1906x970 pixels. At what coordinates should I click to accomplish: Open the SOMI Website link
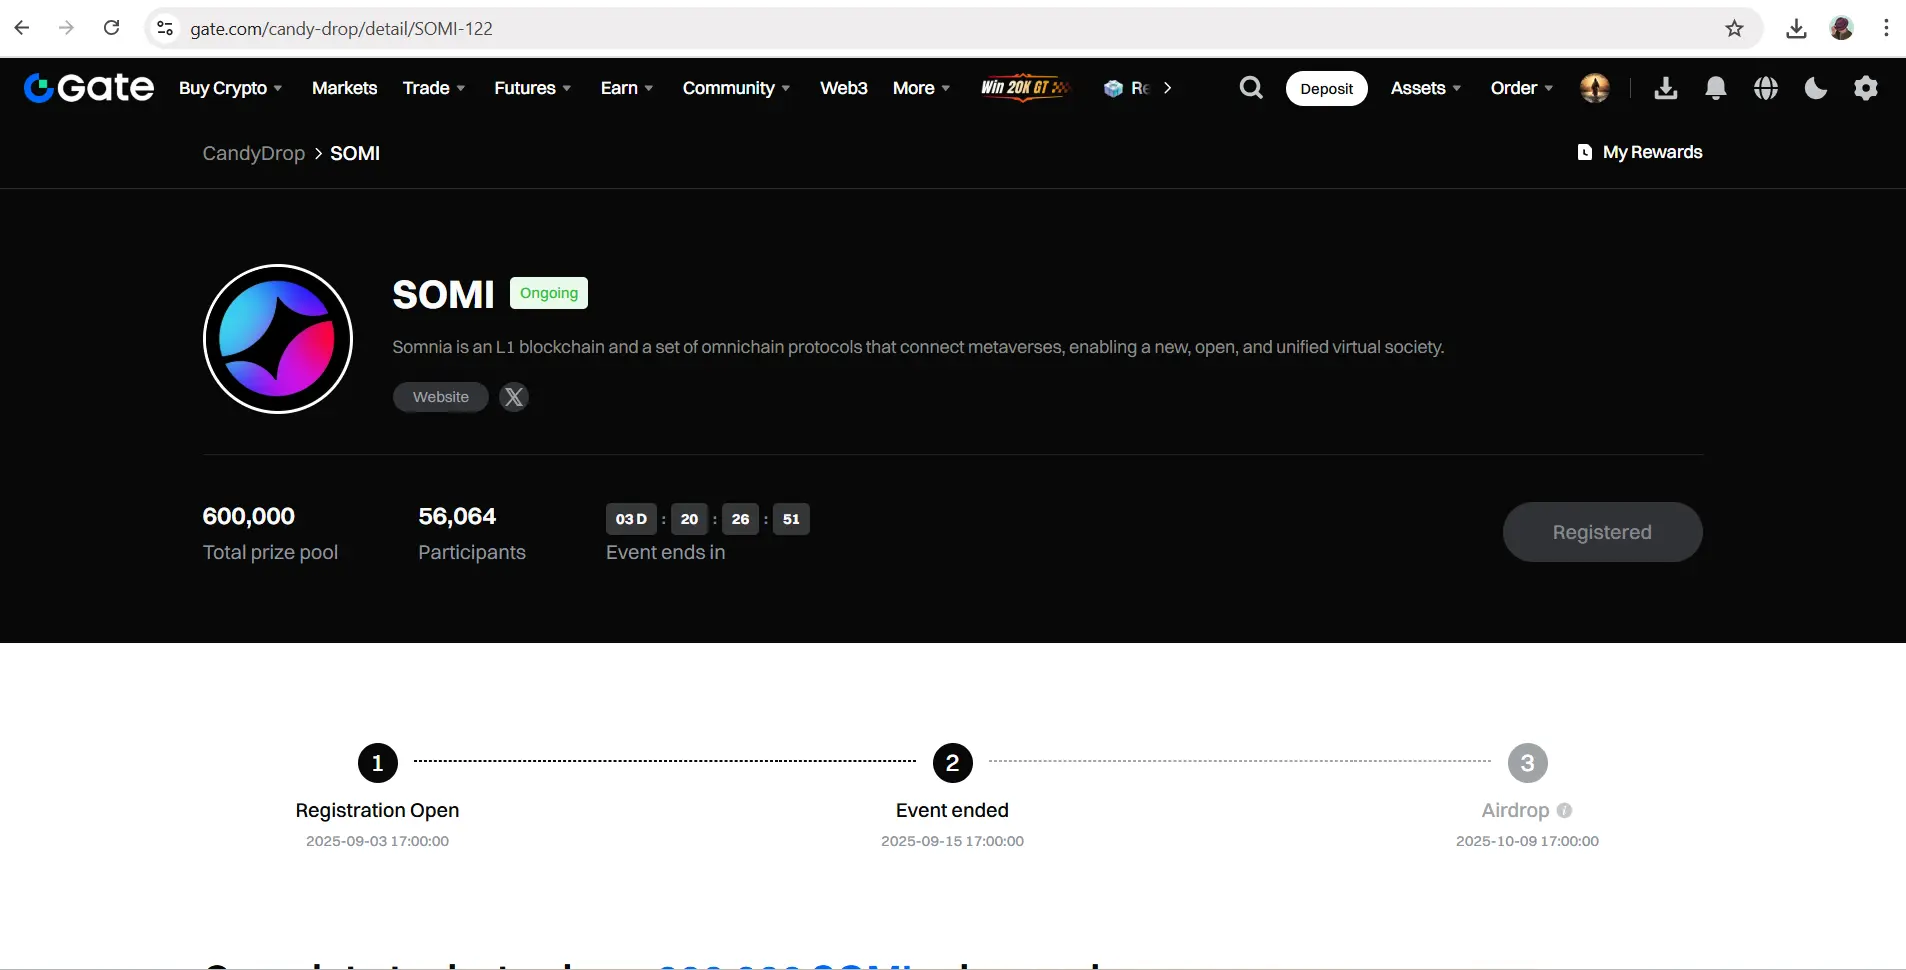[441, 397]
